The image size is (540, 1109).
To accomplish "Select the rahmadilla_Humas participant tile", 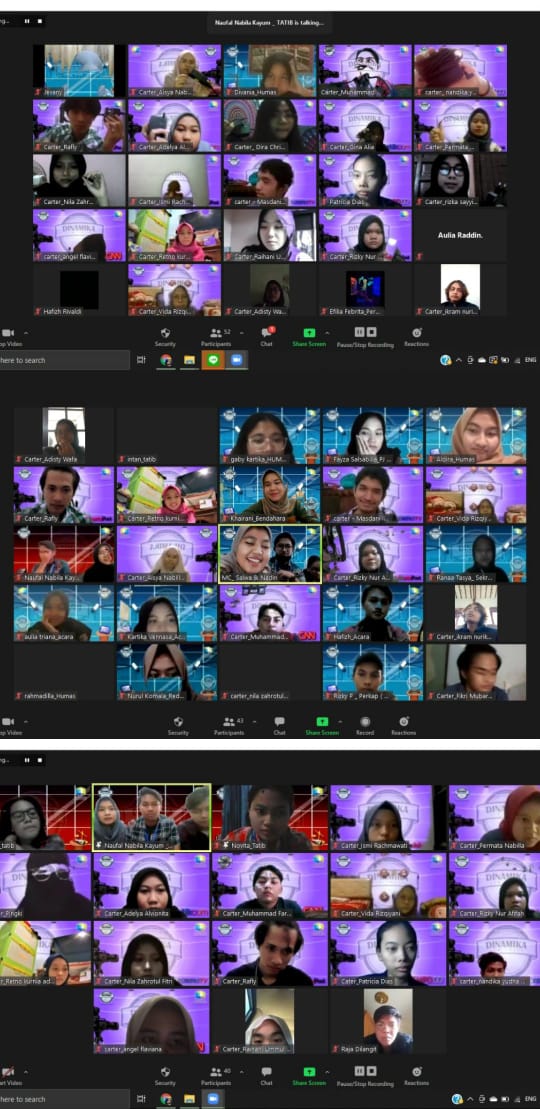I will (64, 671).
